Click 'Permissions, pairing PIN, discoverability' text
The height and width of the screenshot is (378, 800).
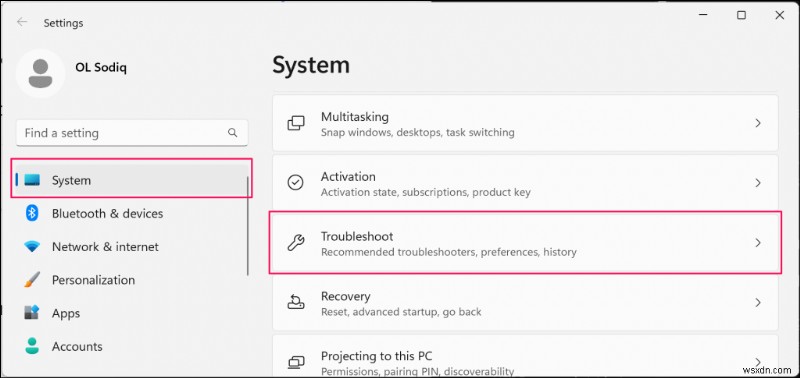pos(417,371)
